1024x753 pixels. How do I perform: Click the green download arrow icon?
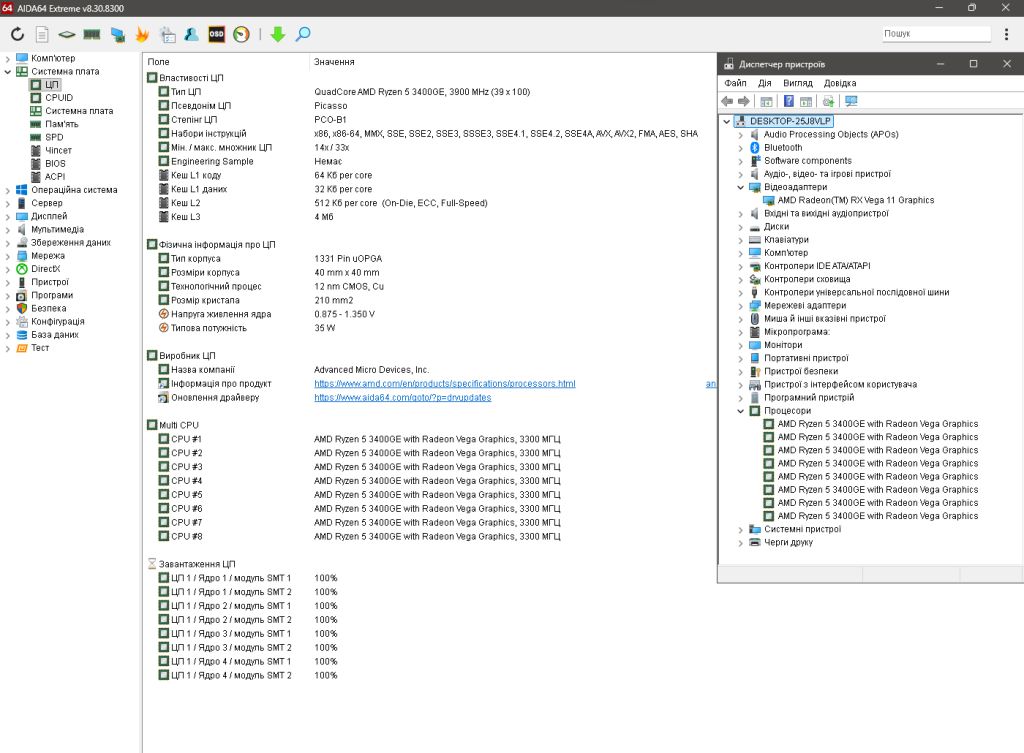pos(278,34)
